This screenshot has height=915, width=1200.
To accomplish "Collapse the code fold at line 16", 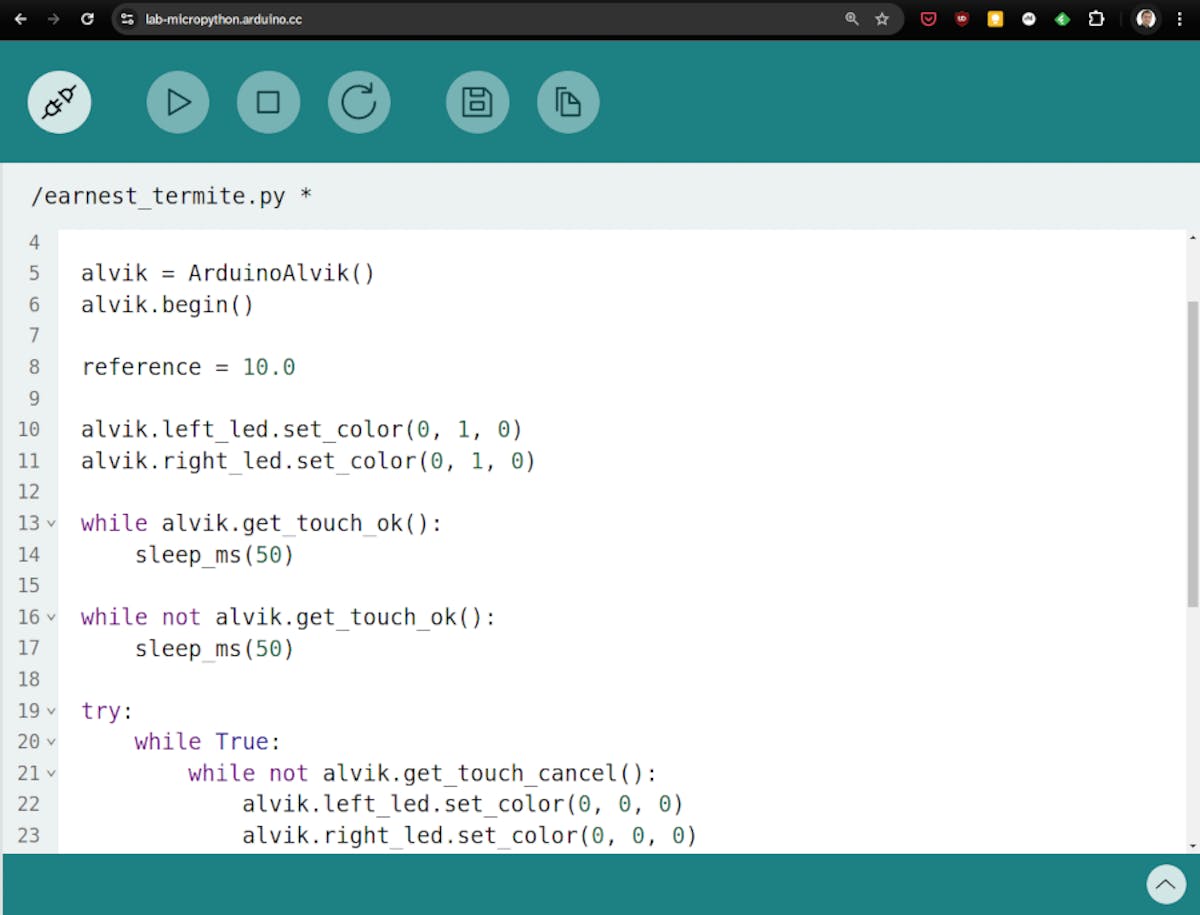I will point(51,617).
